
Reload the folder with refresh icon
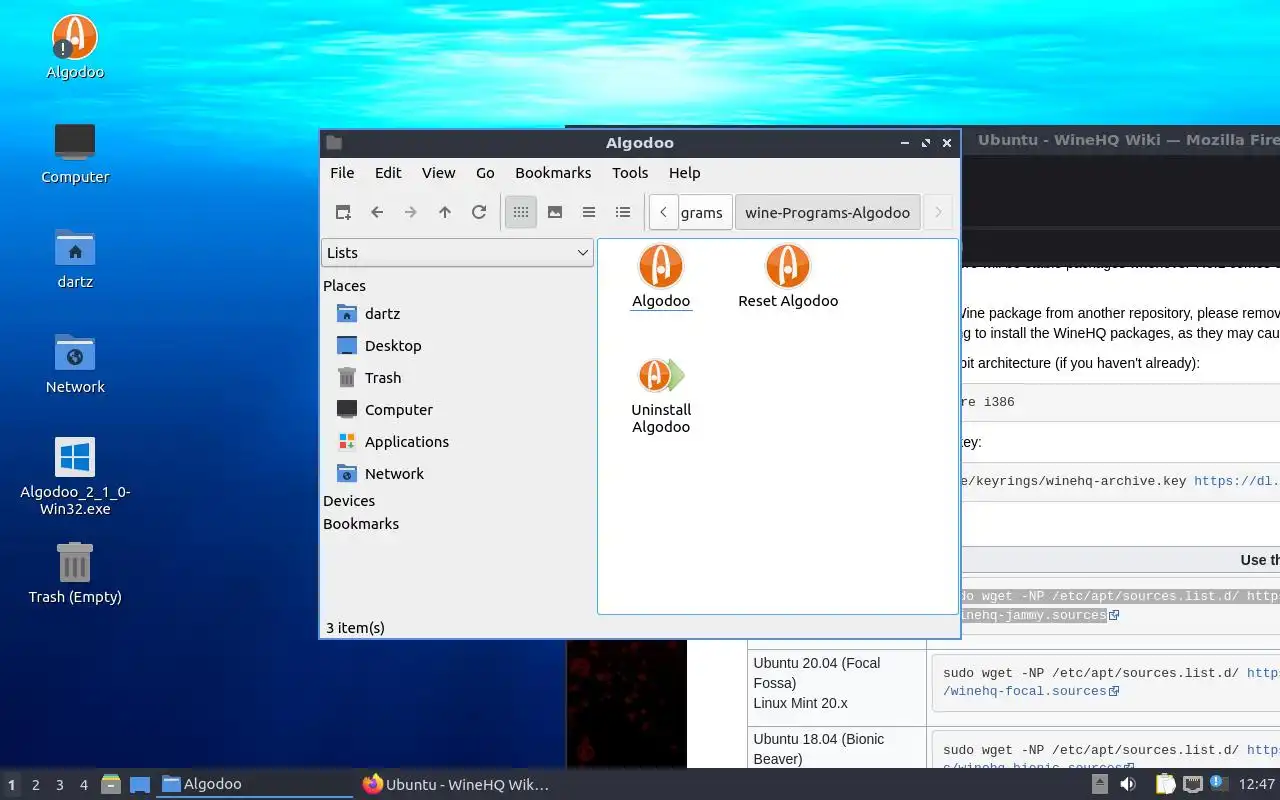[x=479, y=212]
